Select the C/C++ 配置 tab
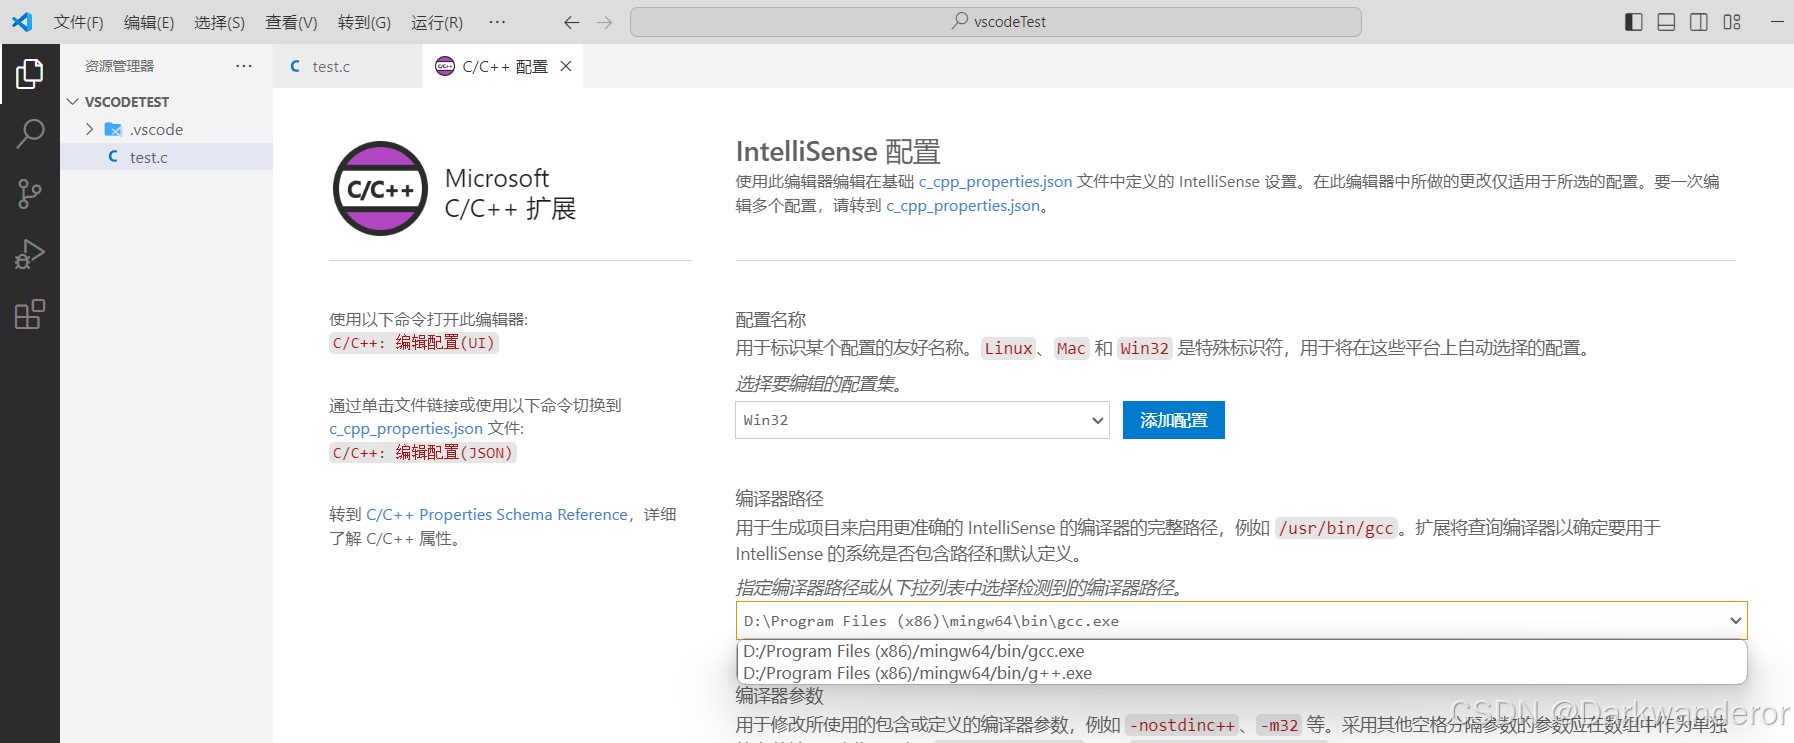Image resolution: width=1794 pixels, height=743 pixels. 503,66
